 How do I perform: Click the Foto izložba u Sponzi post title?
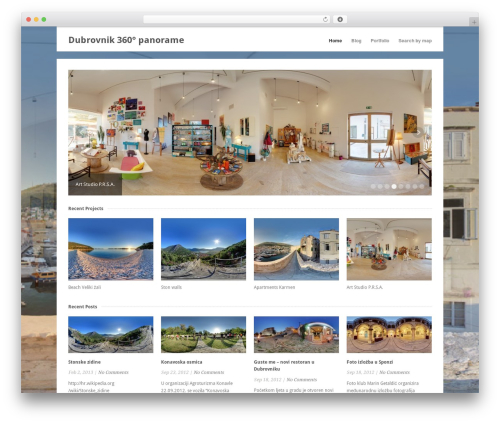(370, 362)
